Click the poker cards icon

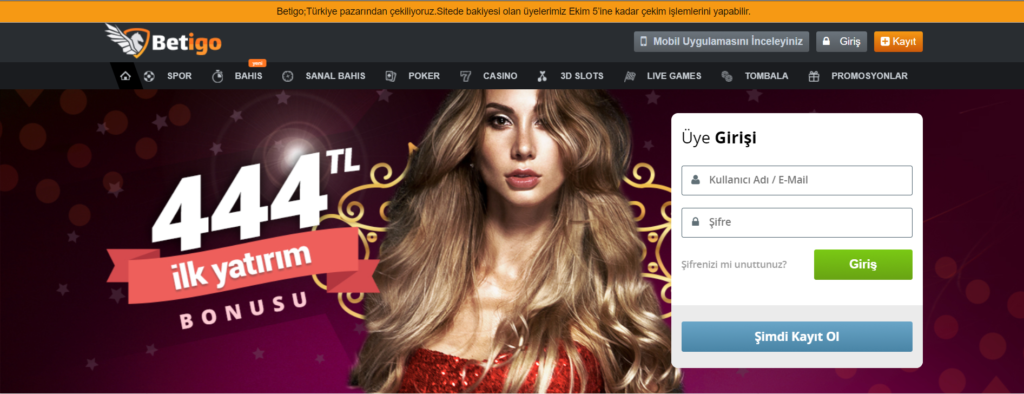[391, 76]
